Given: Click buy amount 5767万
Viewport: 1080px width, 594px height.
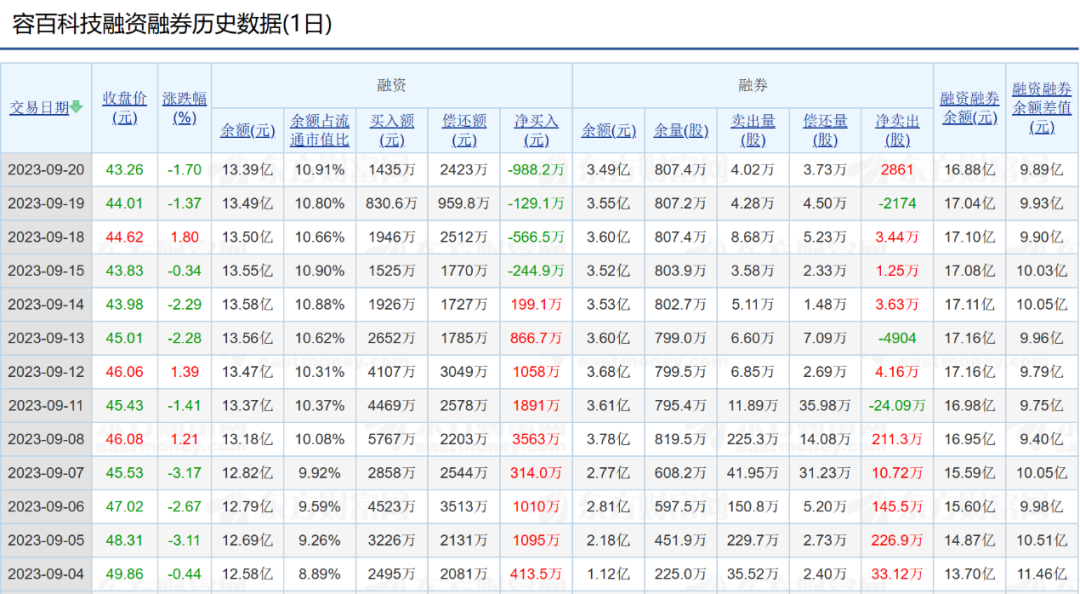Looking at the screenshot, I should (392, 439).
